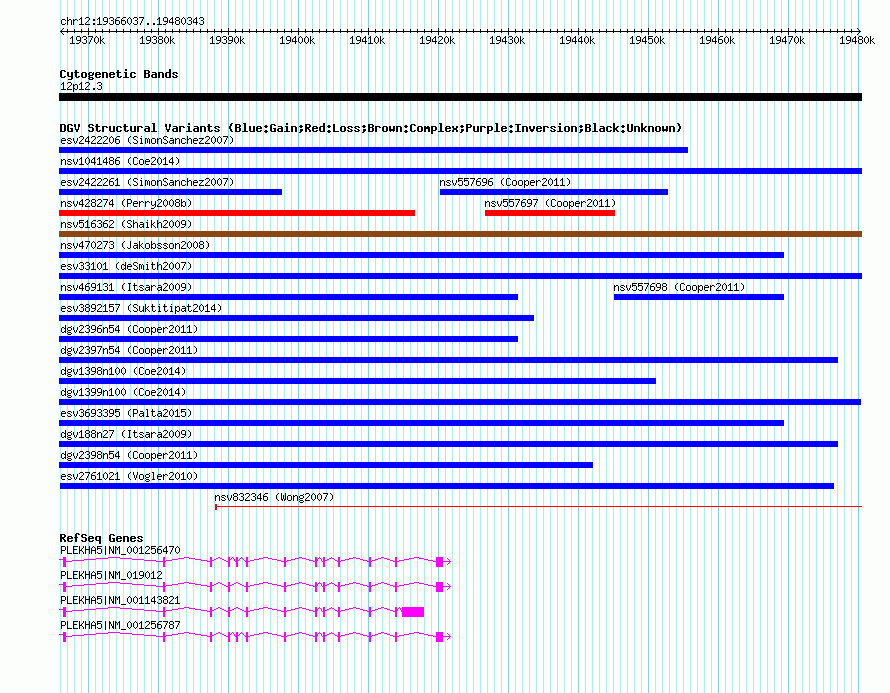This screenshot has width=890, height=693.
Task: Click the 19370k ruler tick label
Action: pyautogui.click(x=87, y=41)
